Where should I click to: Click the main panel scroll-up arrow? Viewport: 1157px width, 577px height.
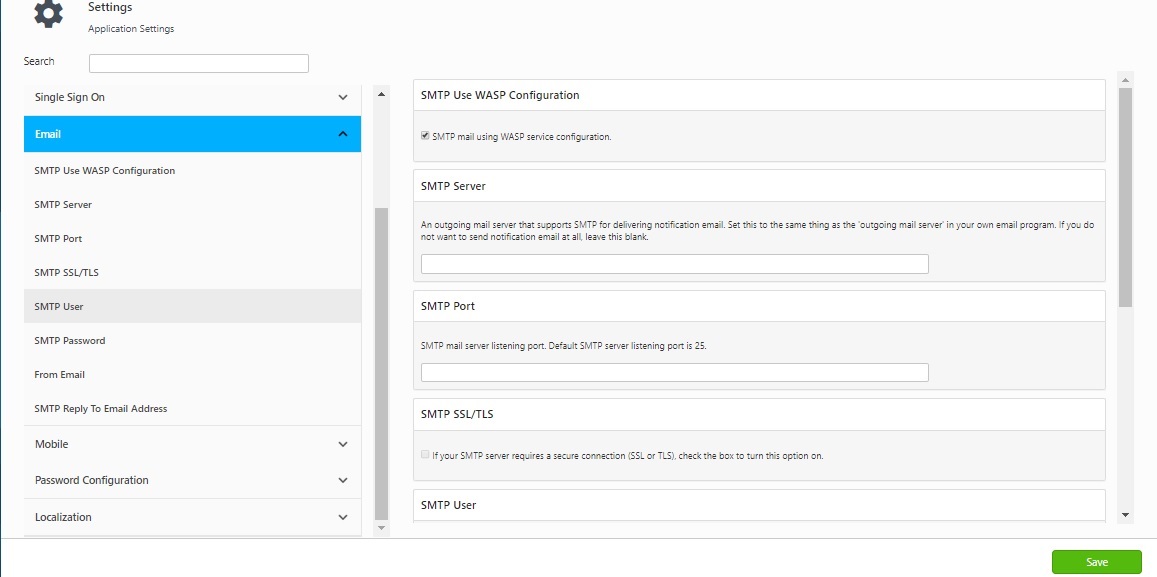[1125, 80]
